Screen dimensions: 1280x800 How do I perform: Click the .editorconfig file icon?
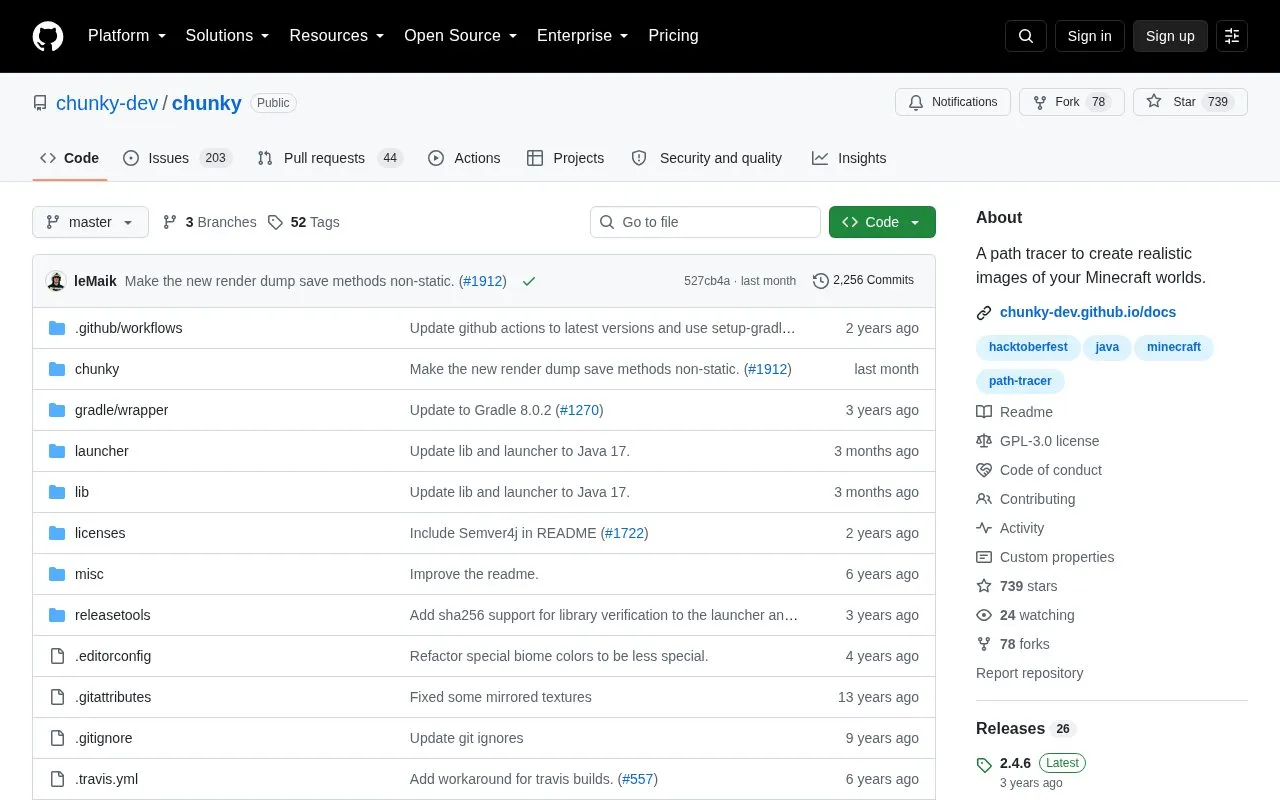point(57,656)
